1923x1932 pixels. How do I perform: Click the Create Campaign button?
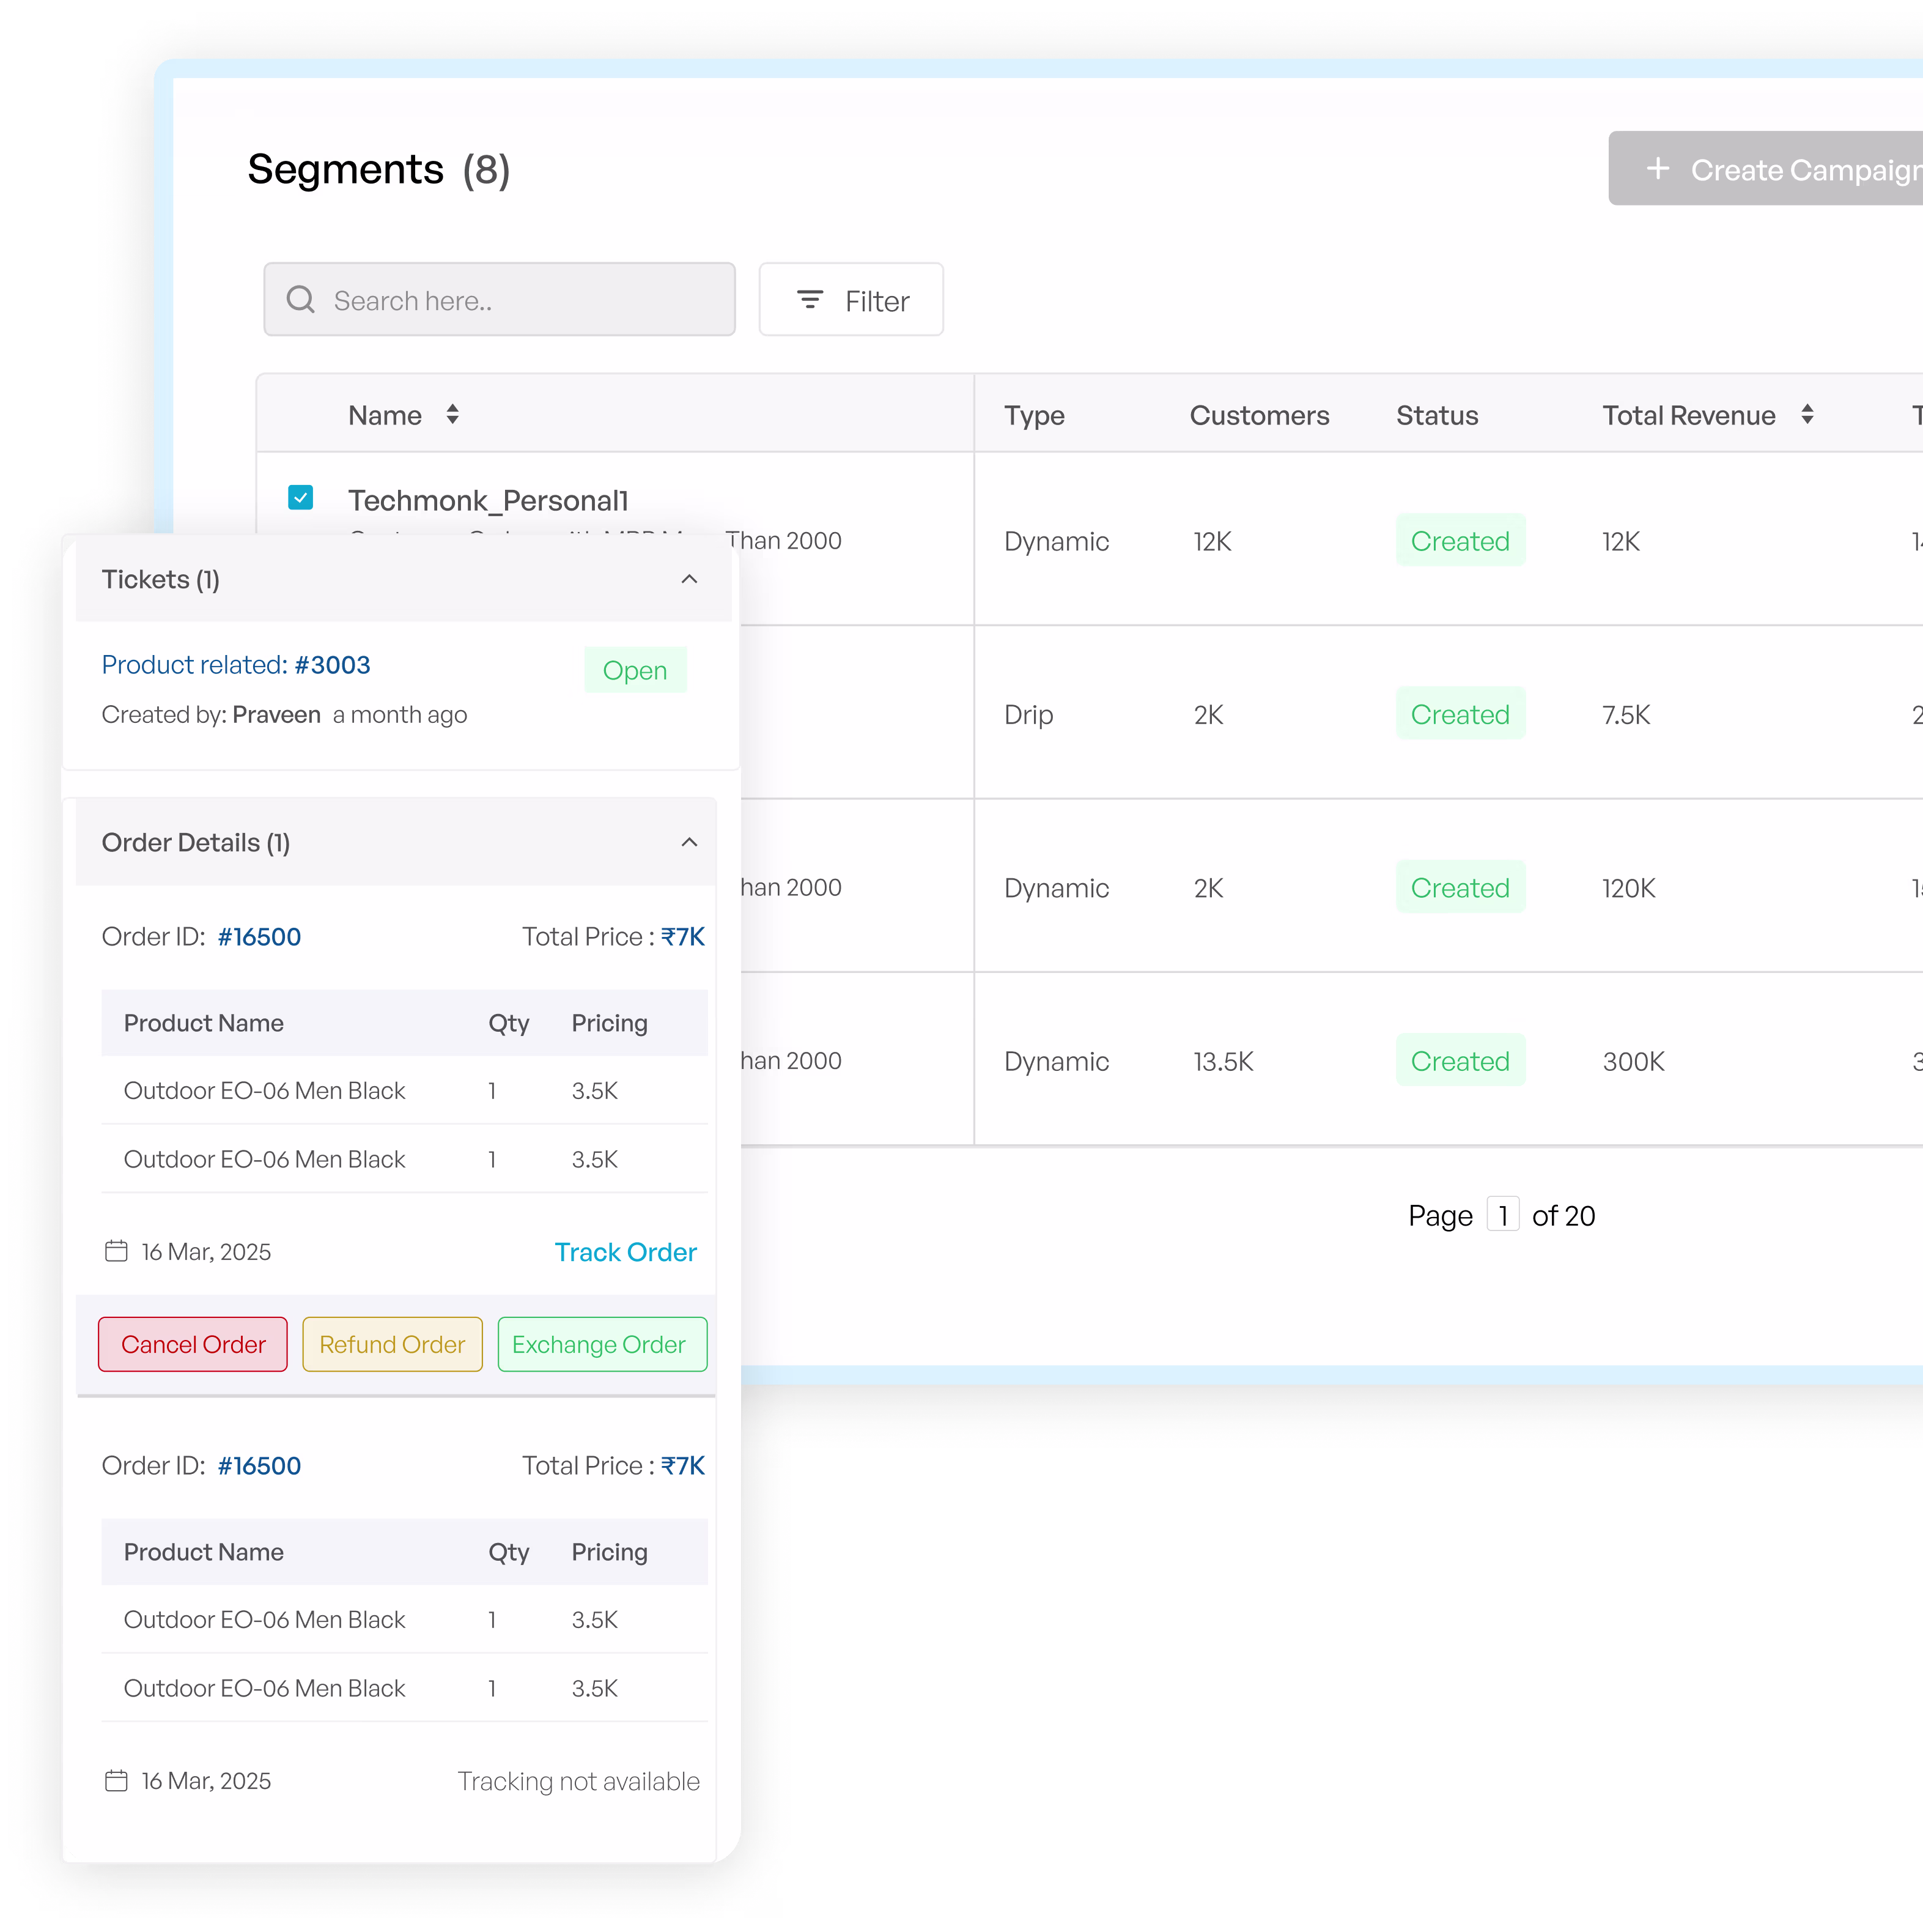tap(1790, 168)
